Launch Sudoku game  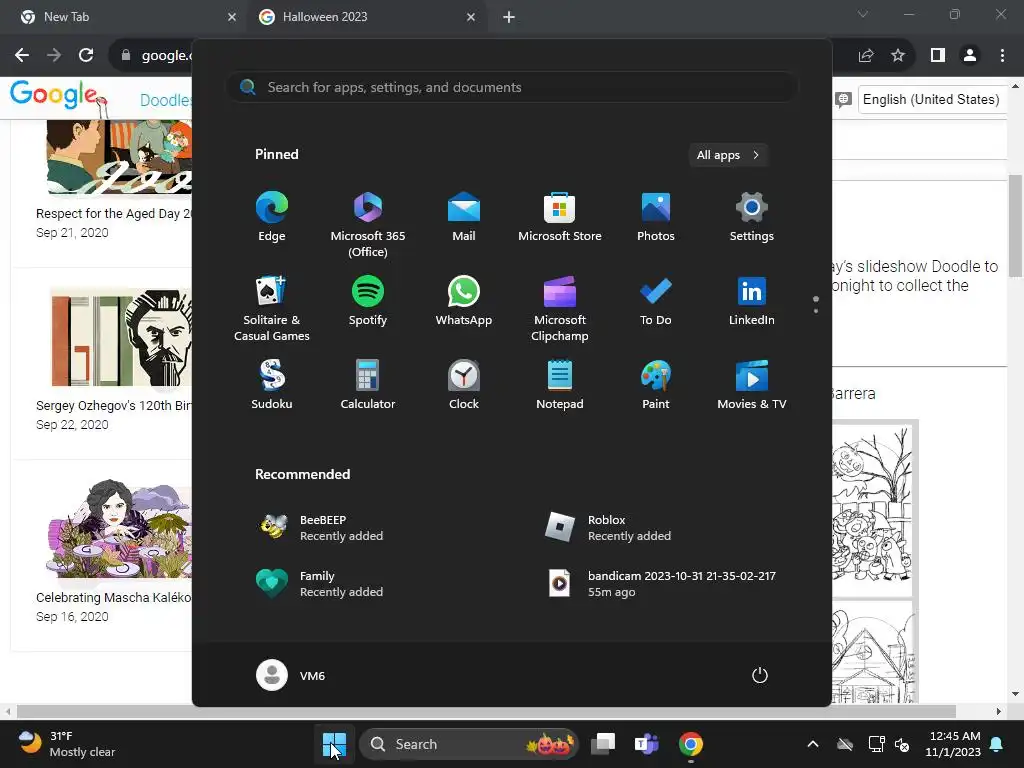click(272, 385)
